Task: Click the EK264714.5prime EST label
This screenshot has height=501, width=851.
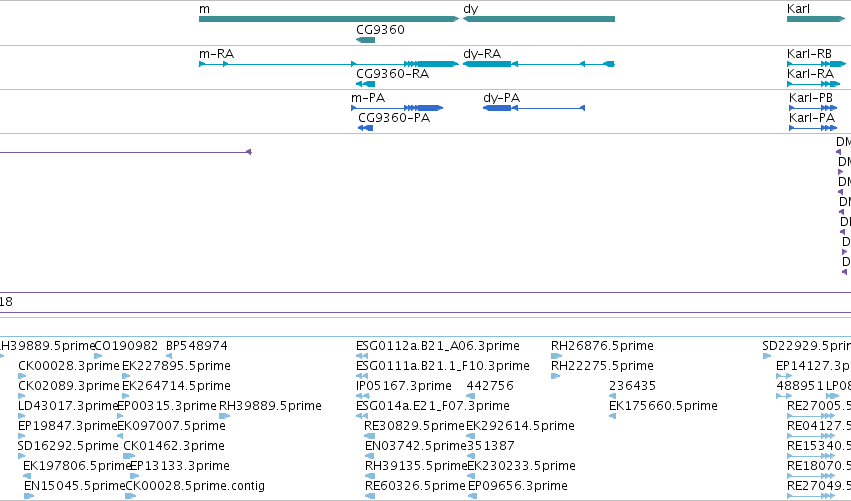Action: pos(176,386)
